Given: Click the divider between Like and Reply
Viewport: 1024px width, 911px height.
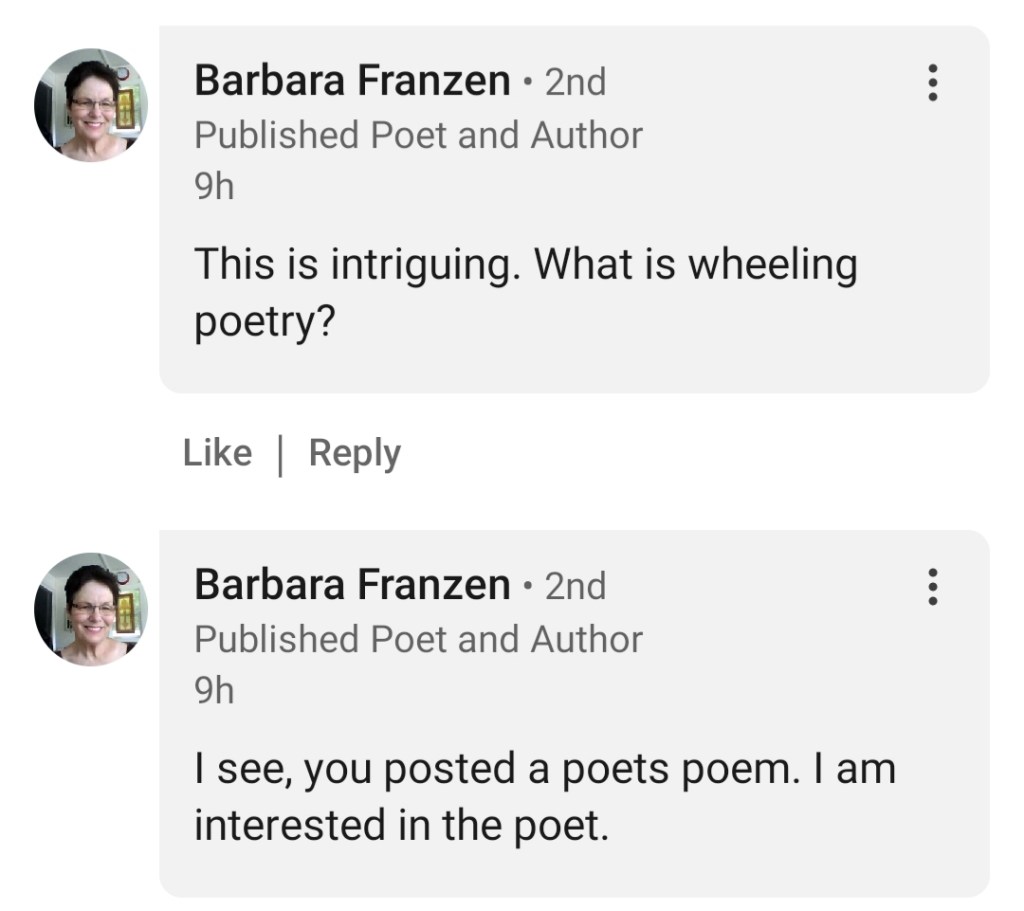Looking at the screenshot, I should pos(280,454).
